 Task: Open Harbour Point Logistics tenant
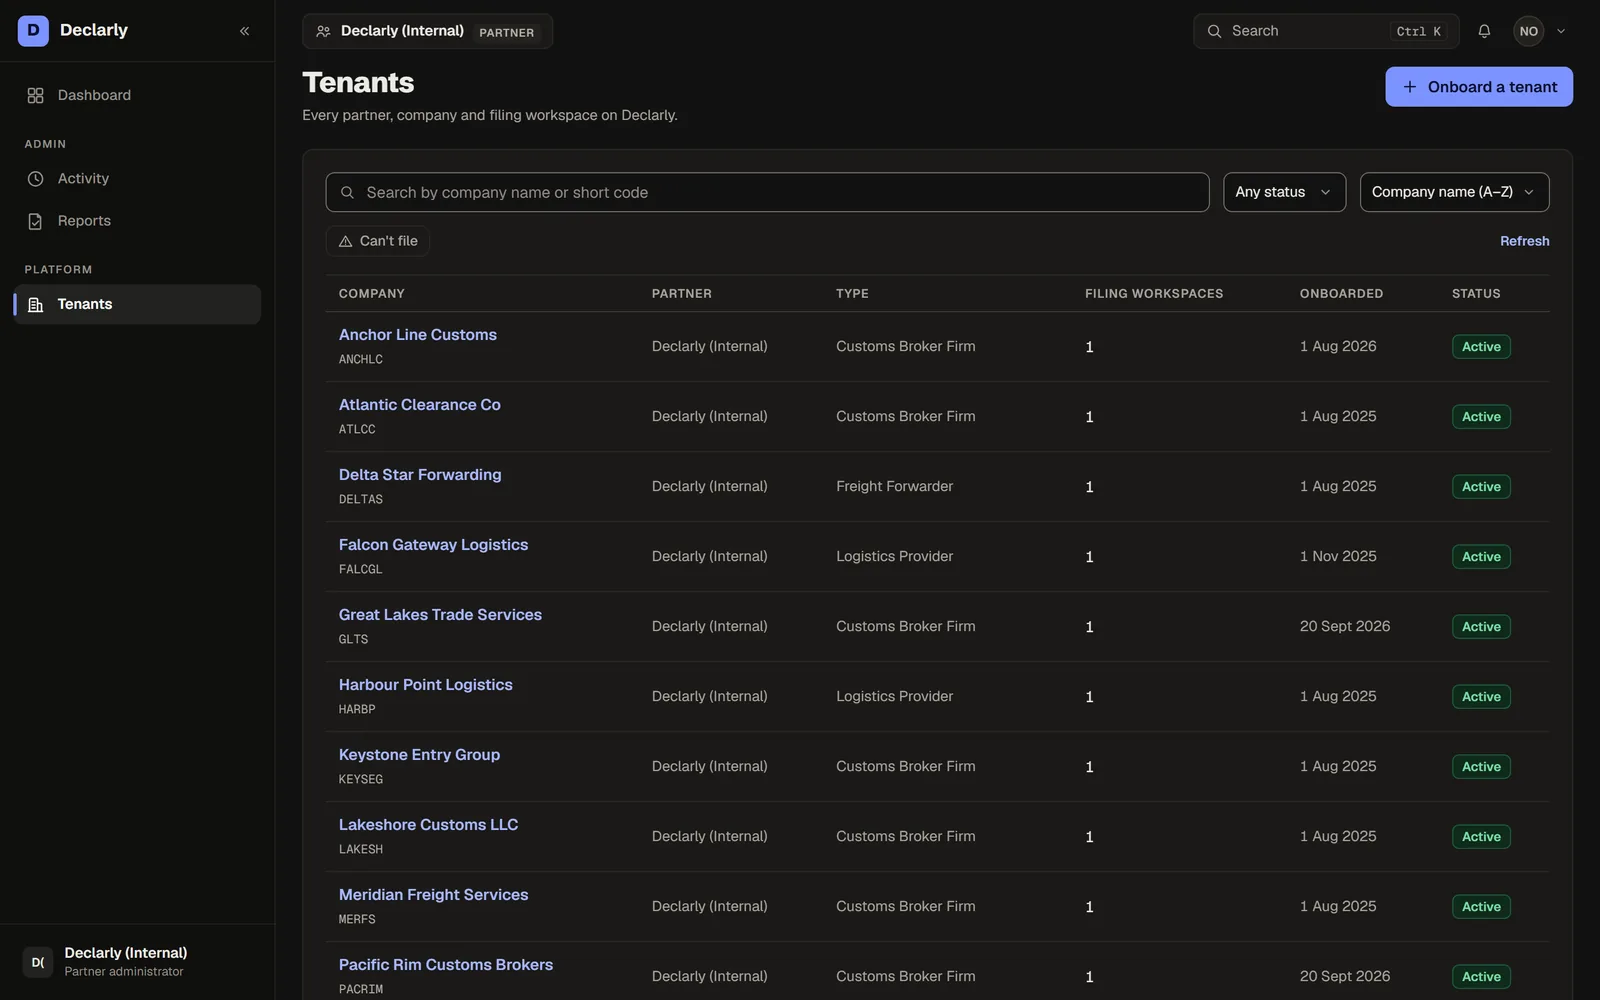tap(425, 685)
